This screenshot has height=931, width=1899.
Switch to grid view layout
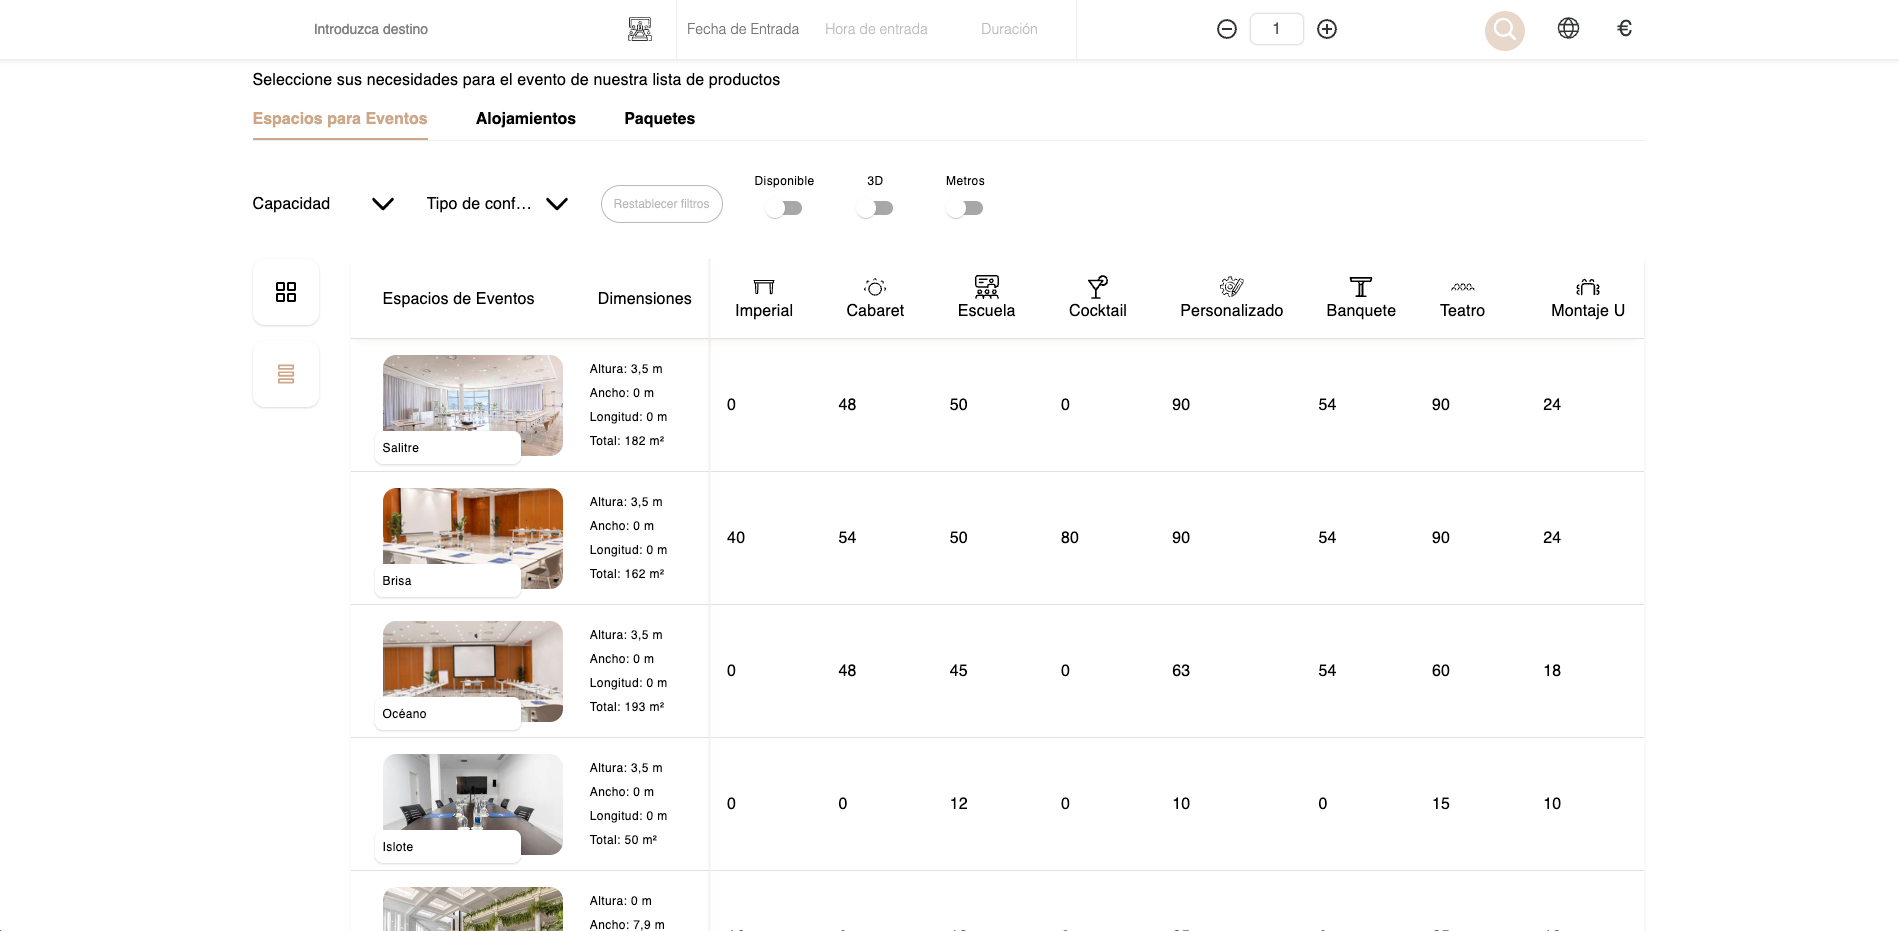(285, 291)
